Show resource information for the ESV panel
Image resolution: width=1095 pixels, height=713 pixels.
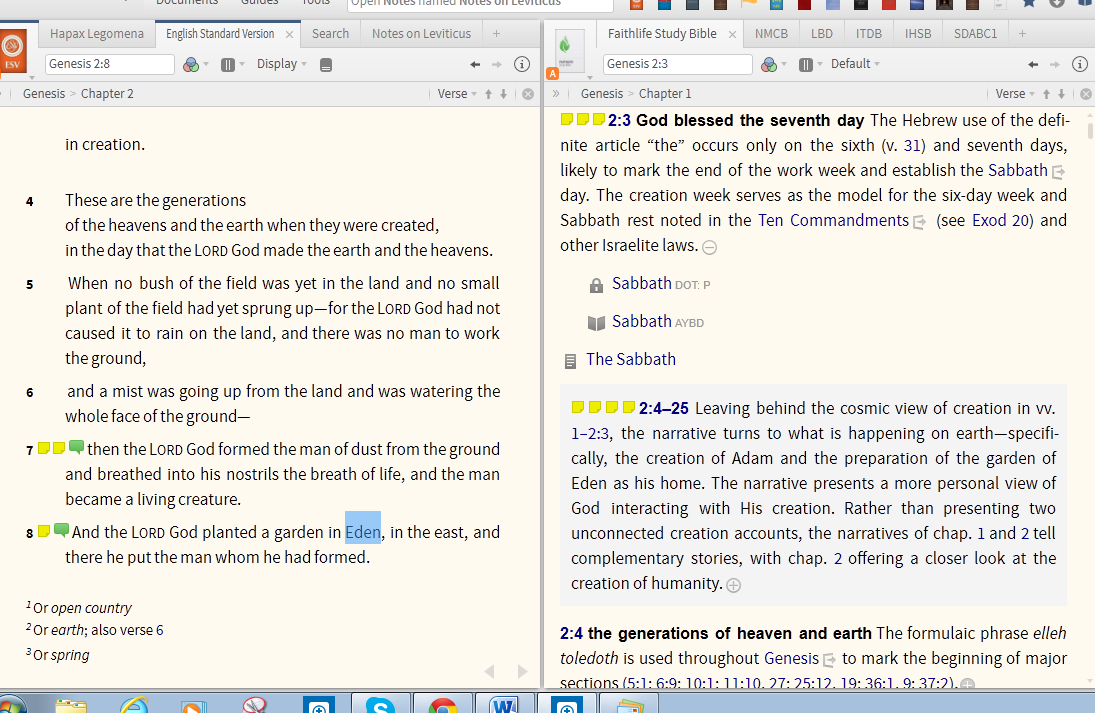522,64
